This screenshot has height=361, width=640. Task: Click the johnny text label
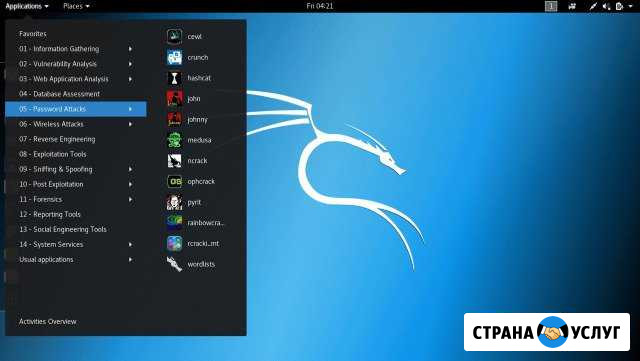pyautogui.click(x=198, y=119)
